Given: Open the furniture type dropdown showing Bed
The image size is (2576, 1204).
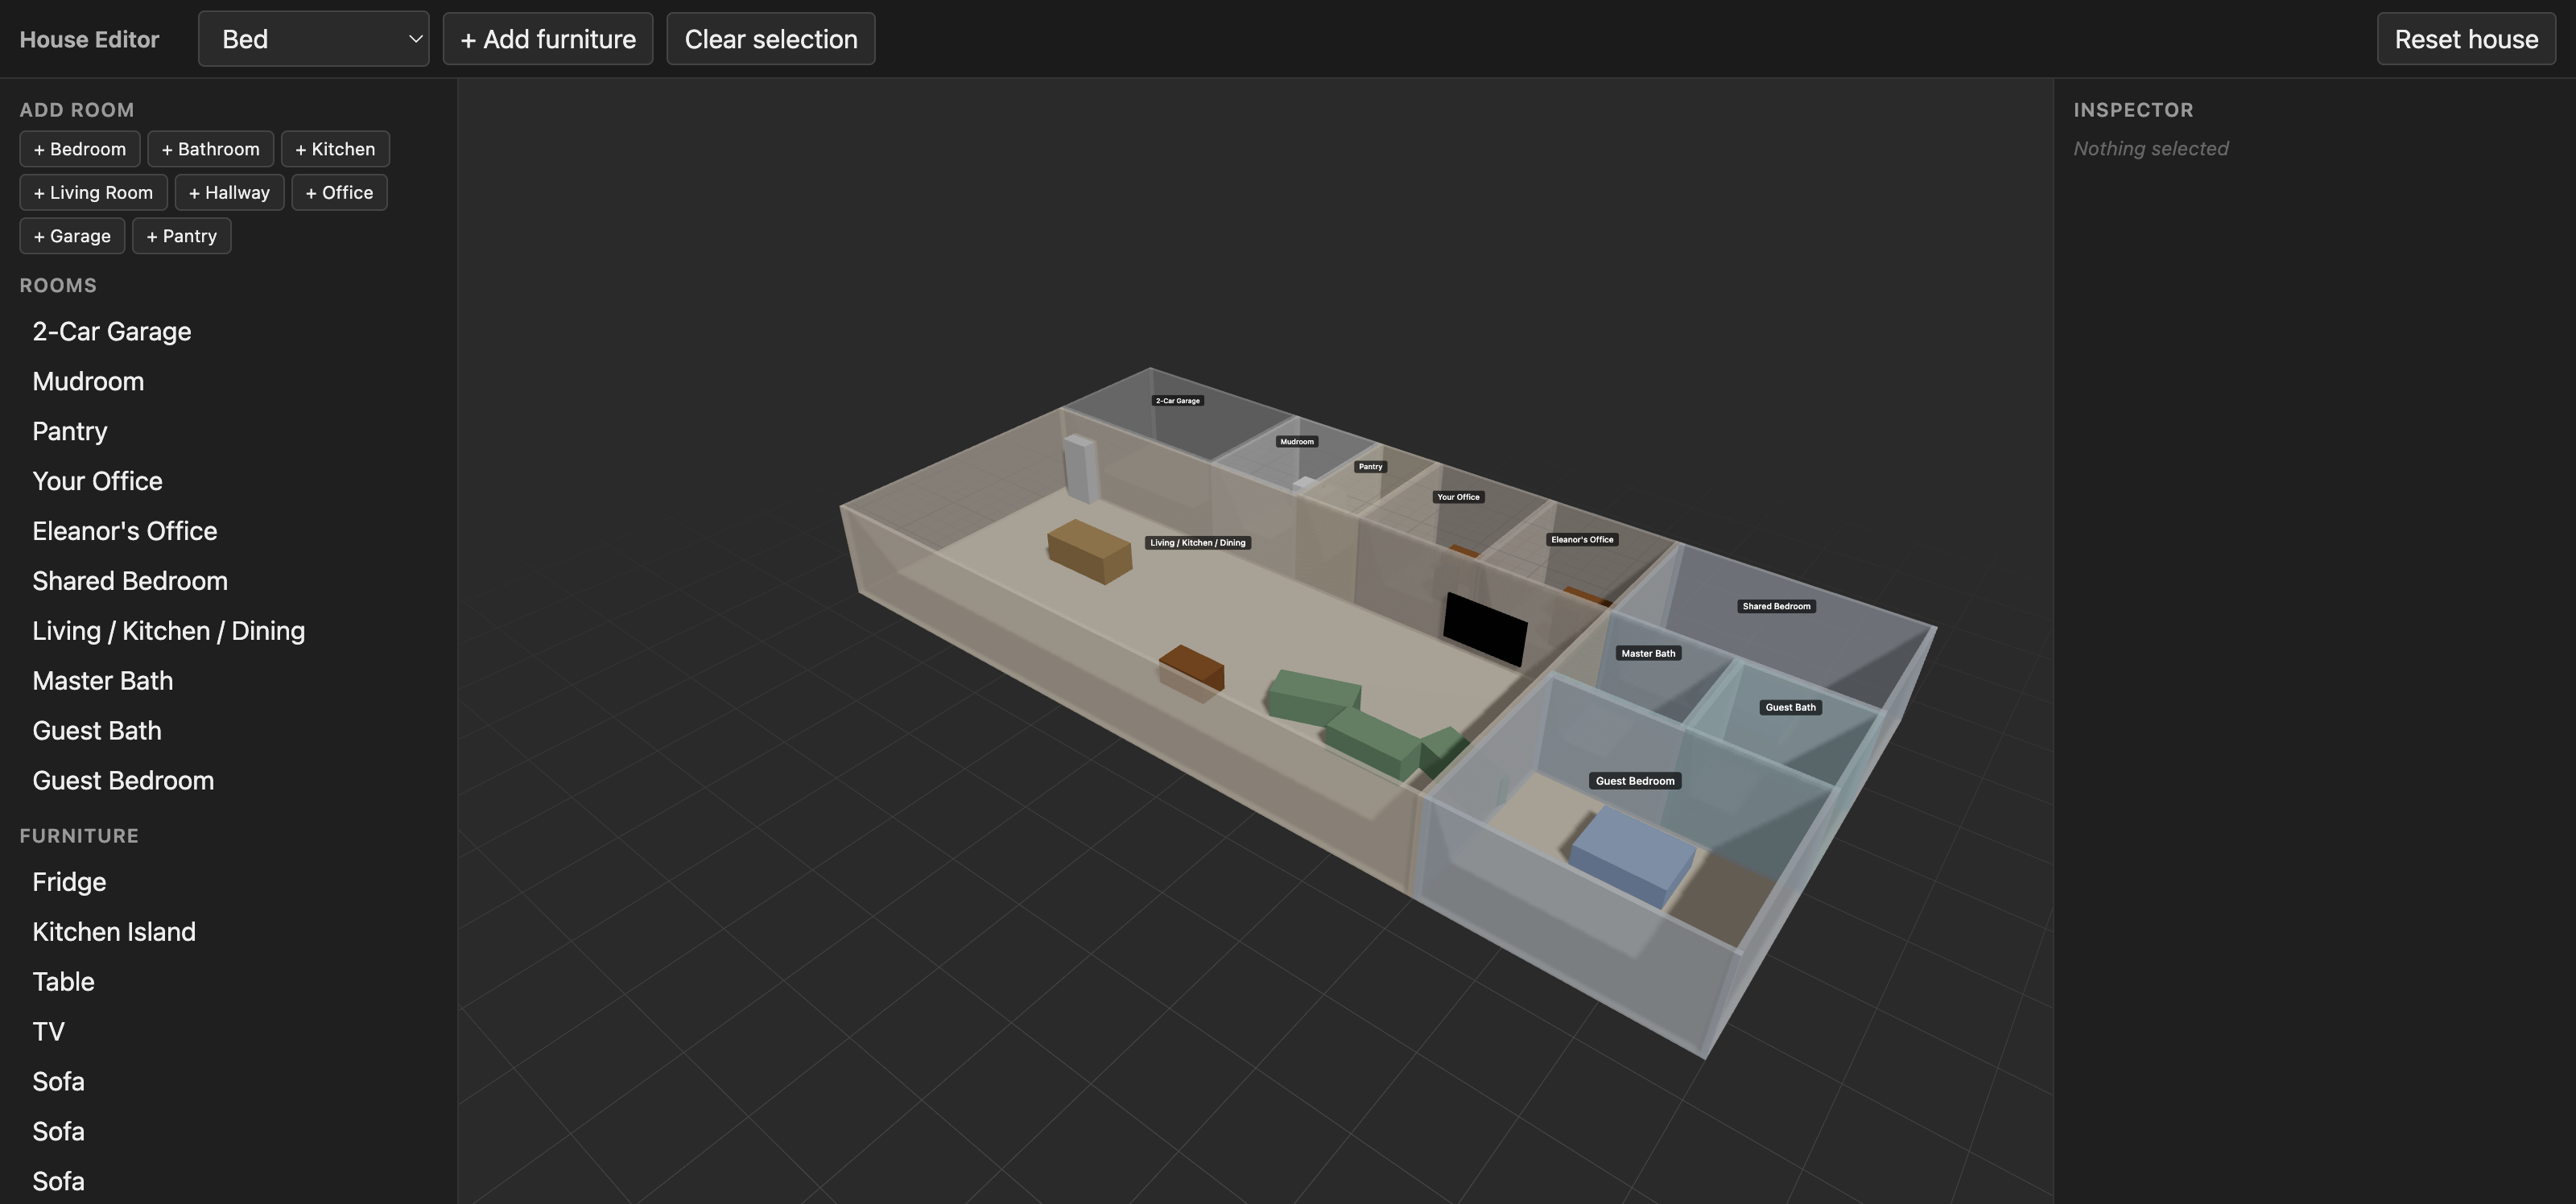Looking at the screenshot, I should pos(313,38).
